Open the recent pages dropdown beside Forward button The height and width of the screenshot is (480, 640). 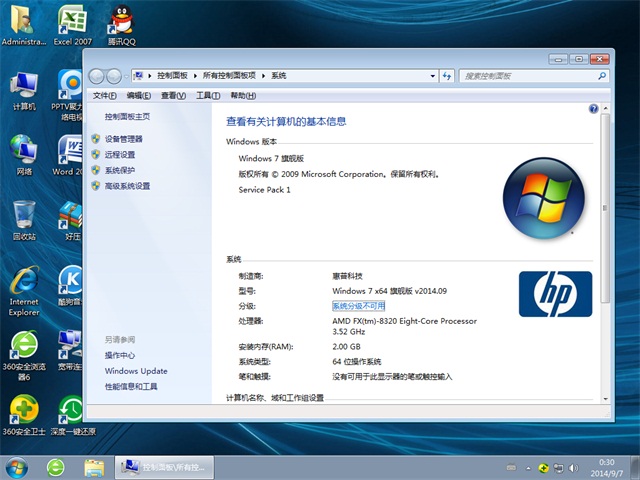point(127,75)
